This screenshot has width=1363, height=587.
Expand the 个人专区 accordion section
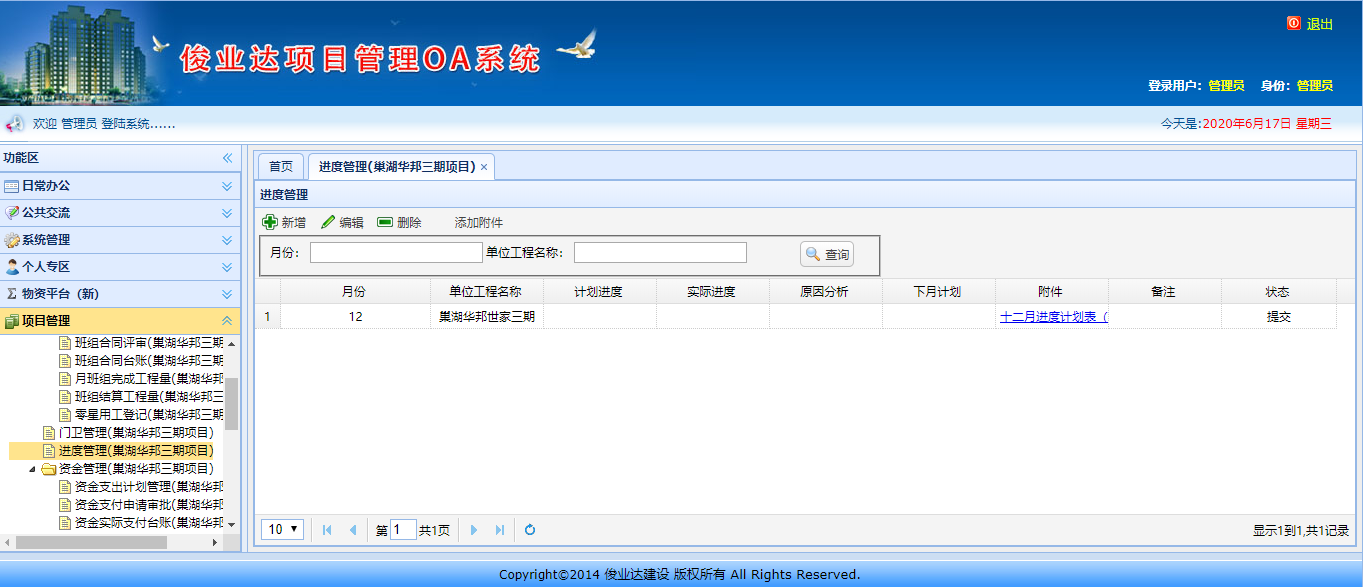227,267
